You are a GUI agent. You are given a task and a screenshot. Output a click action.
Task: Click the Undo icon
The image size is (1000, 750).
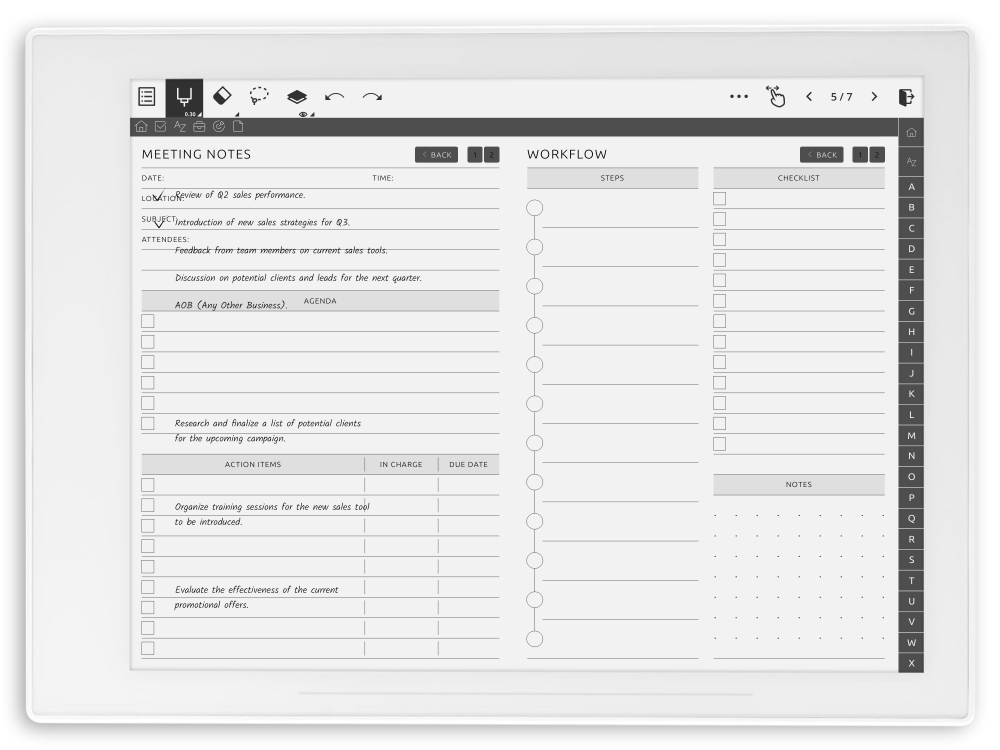coord(333,95)
